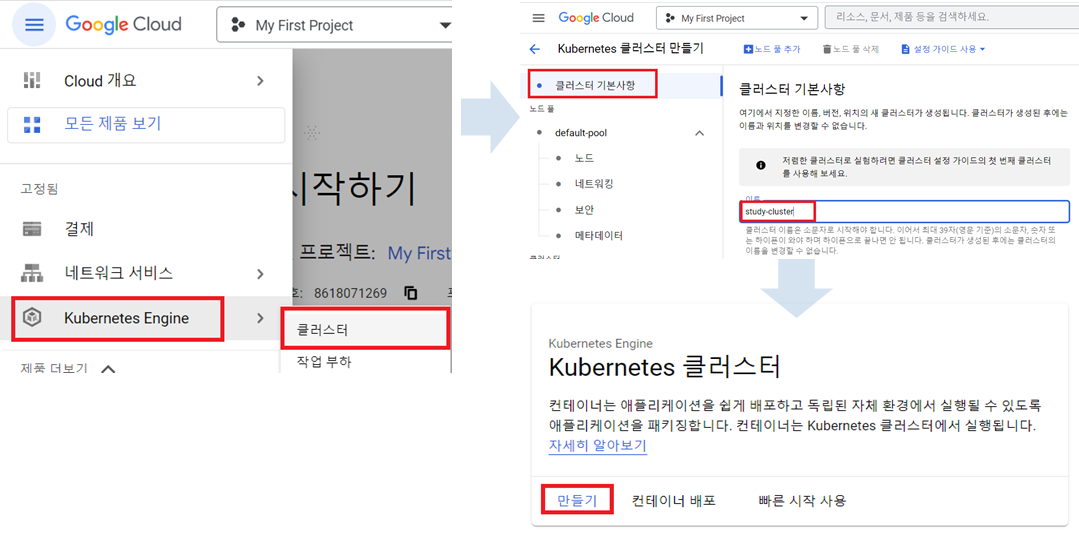
Task: Click the Kubernetes Engine hexagon icon
Action: click(x=32, y=318)
